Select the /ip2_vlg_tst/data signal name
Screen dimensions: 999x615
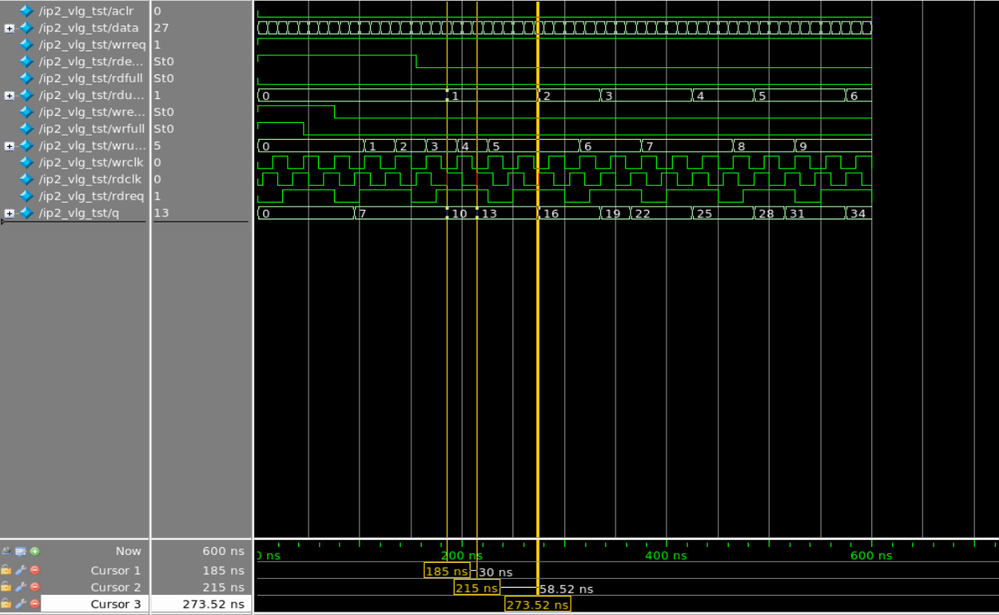coord(89,28)
